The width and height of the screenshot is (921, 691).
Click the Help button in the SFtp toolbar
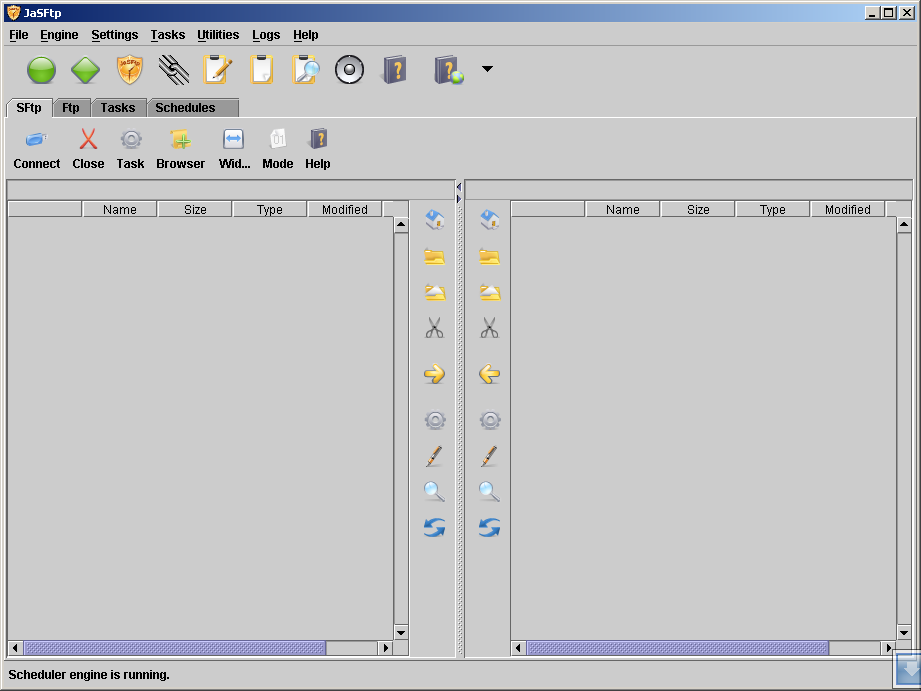tap(318, 150)
